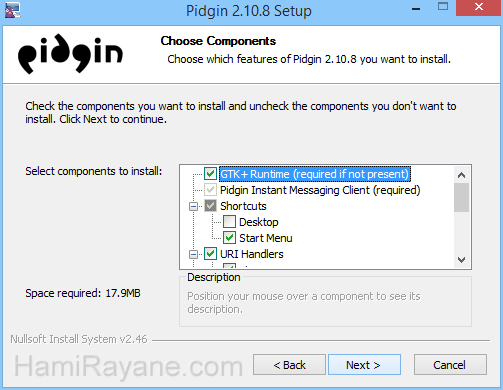Click the components list scrollbar thumb

tap(461, 197)
